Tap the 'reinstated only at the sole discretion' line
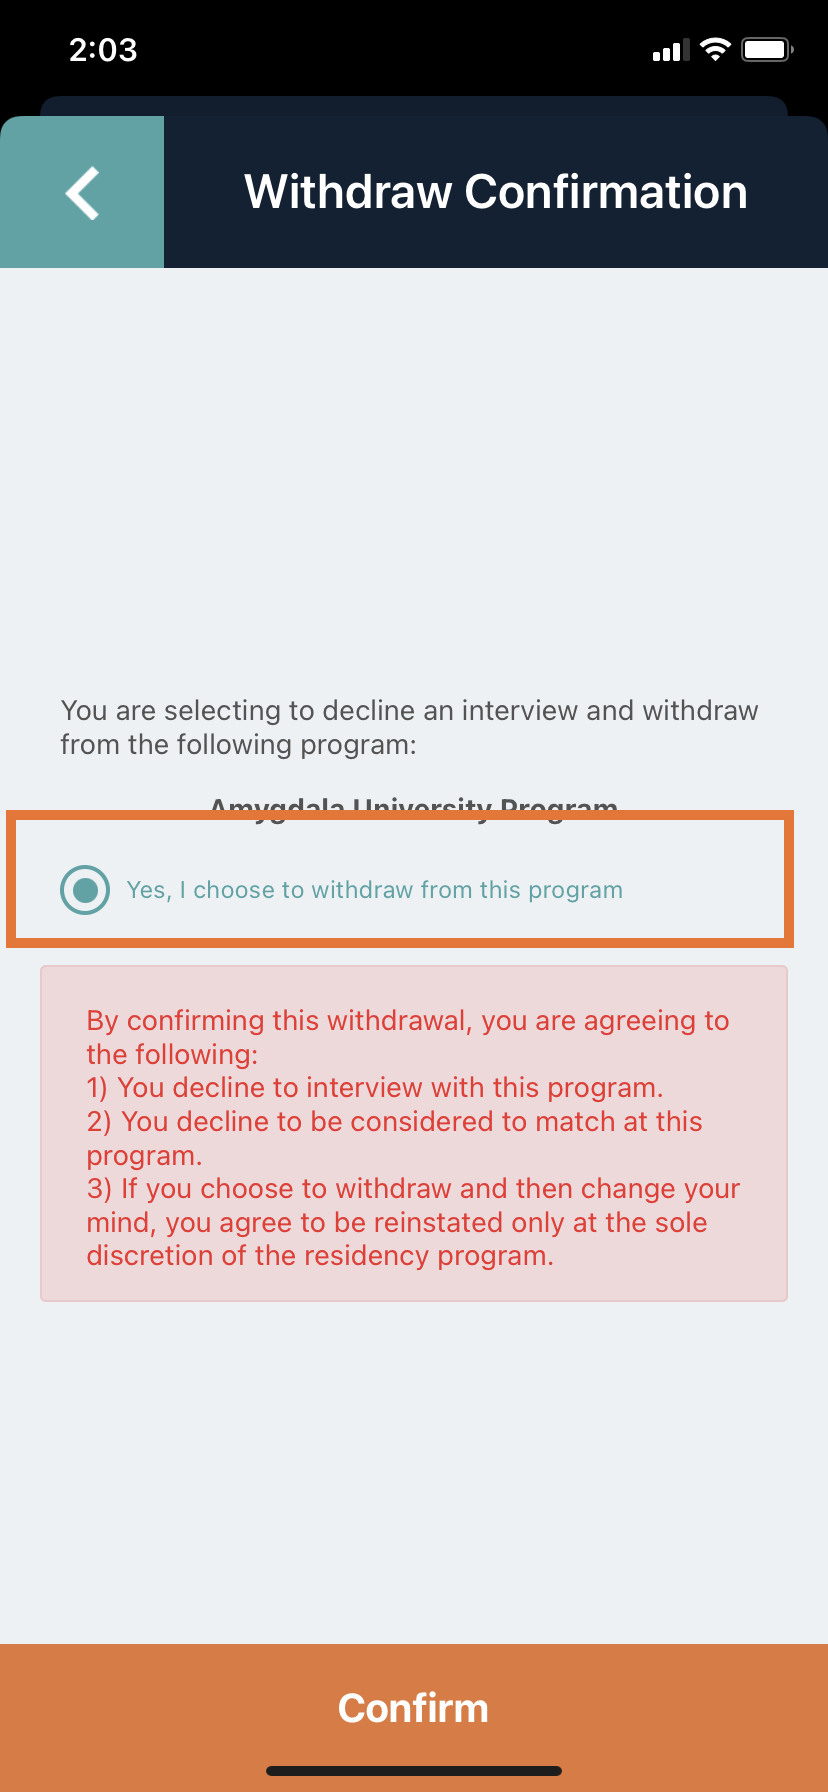The width and height of the screenshot is (828, 1792). [x=397, y=1239]
